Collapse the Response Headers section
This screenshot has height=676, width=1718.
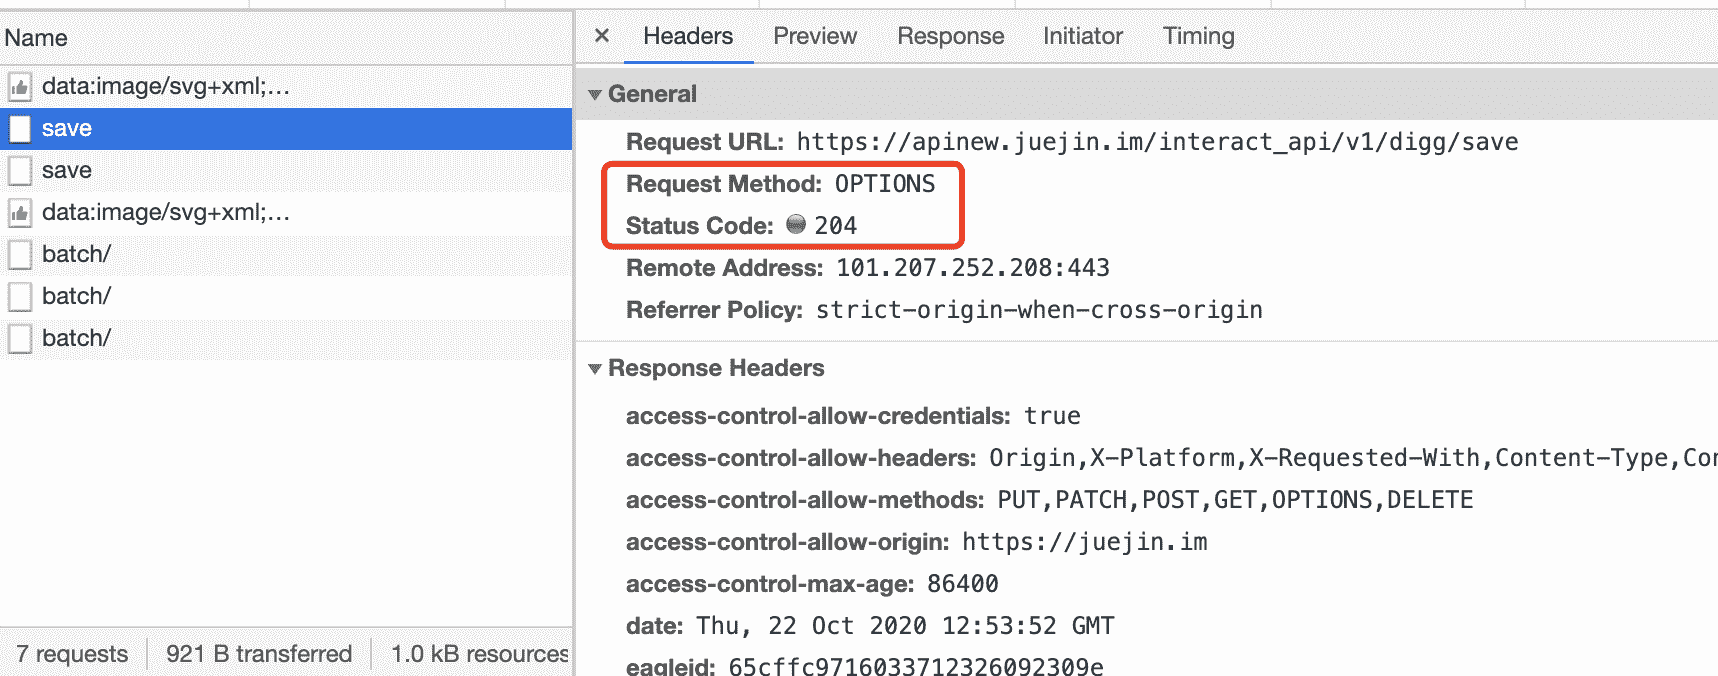(596, 369)
